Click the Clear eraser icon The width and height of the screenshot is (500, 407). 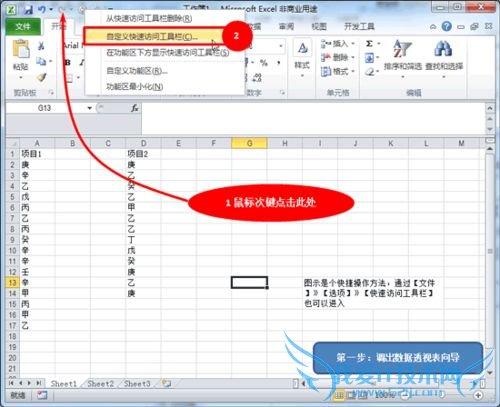pyautogui.click(x=369, y=71)
